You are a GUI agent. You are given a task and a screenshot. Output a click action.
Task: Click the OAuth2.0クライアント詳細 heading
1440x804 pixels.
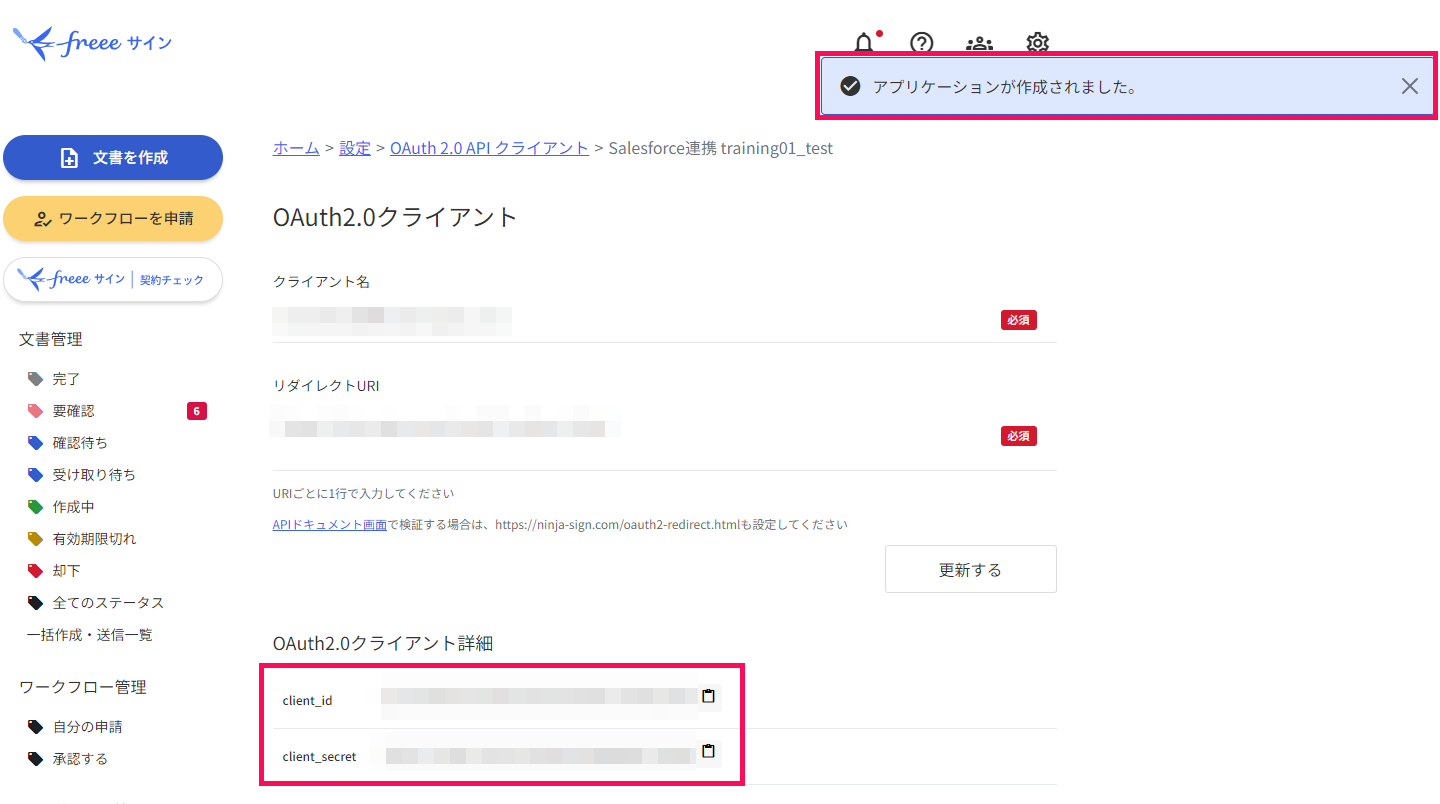coord(383,643)
